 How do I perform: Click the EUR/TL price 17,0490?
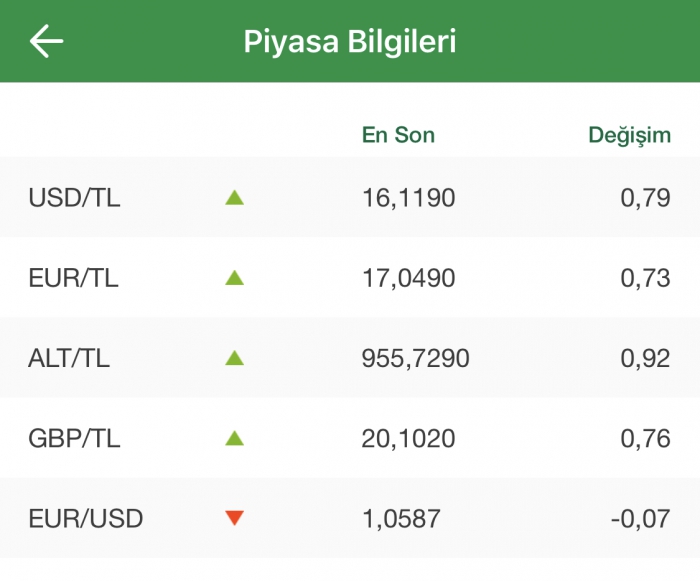click(408, 278)
